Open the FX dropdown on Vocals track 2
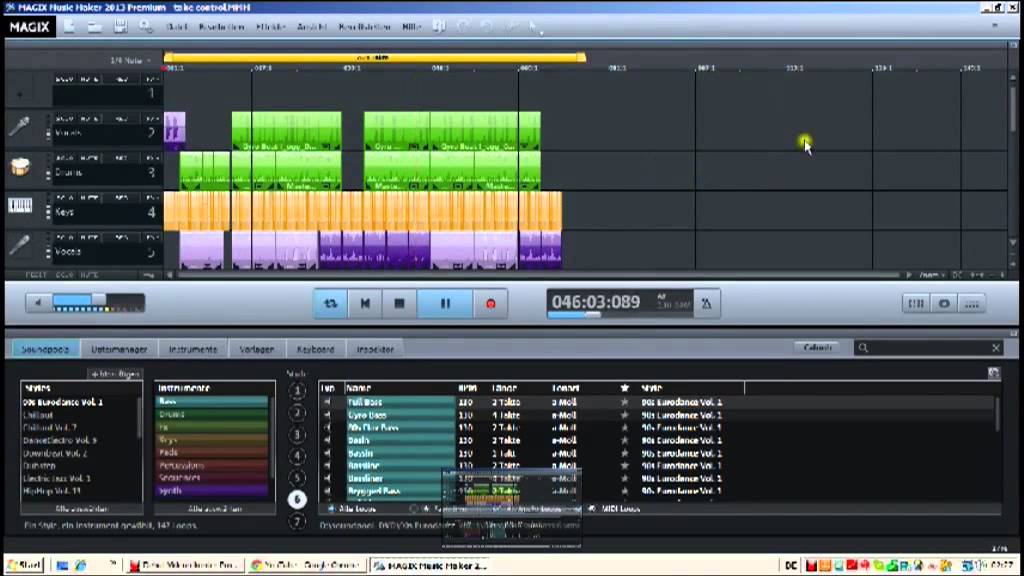The height and width of the screenshot is (576, 1024). 152,119
